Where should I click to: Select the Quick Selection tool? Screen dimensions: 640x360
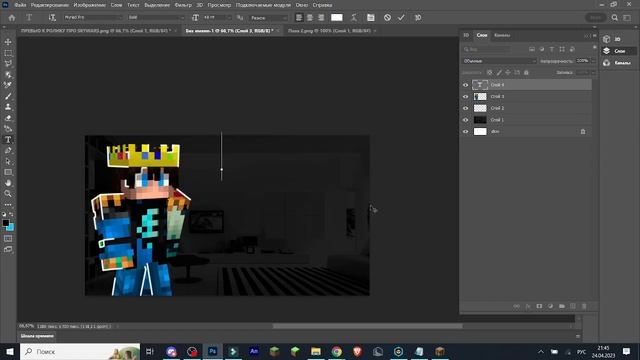pos(8,75)
